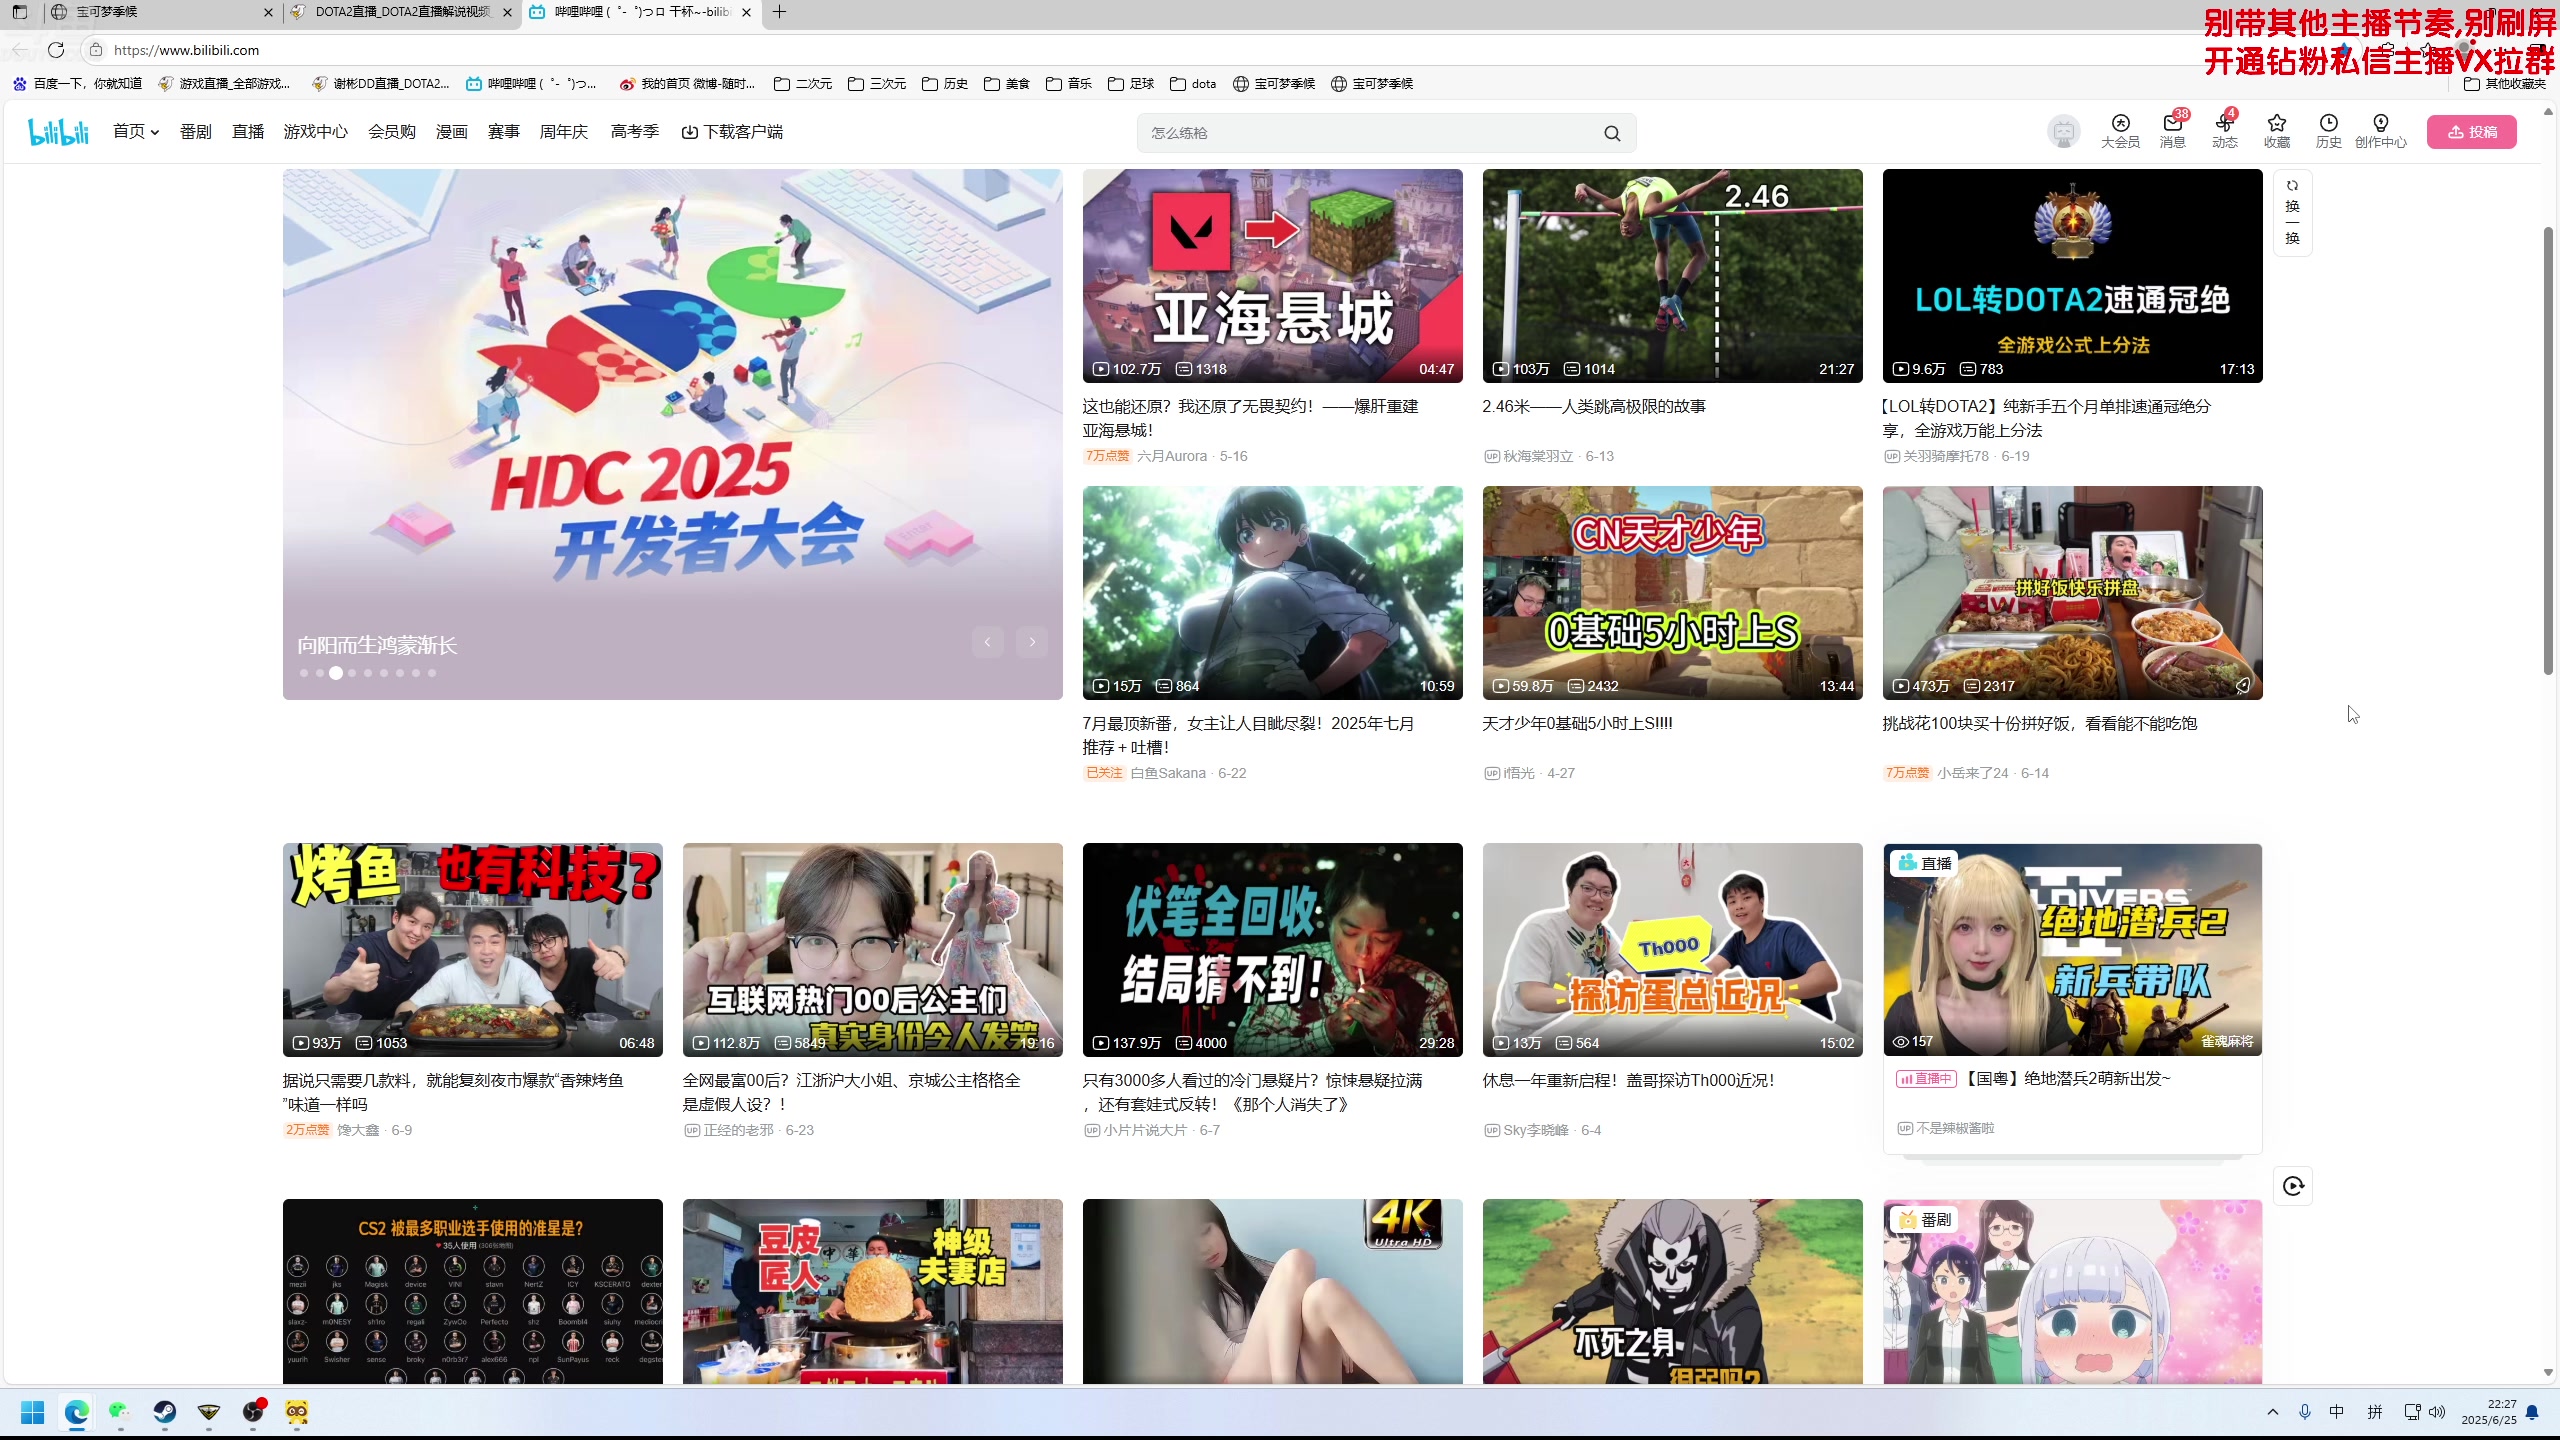Click the floating refresh icon at right
Screen dimensions: 2560x1440
[2293, 1186]
